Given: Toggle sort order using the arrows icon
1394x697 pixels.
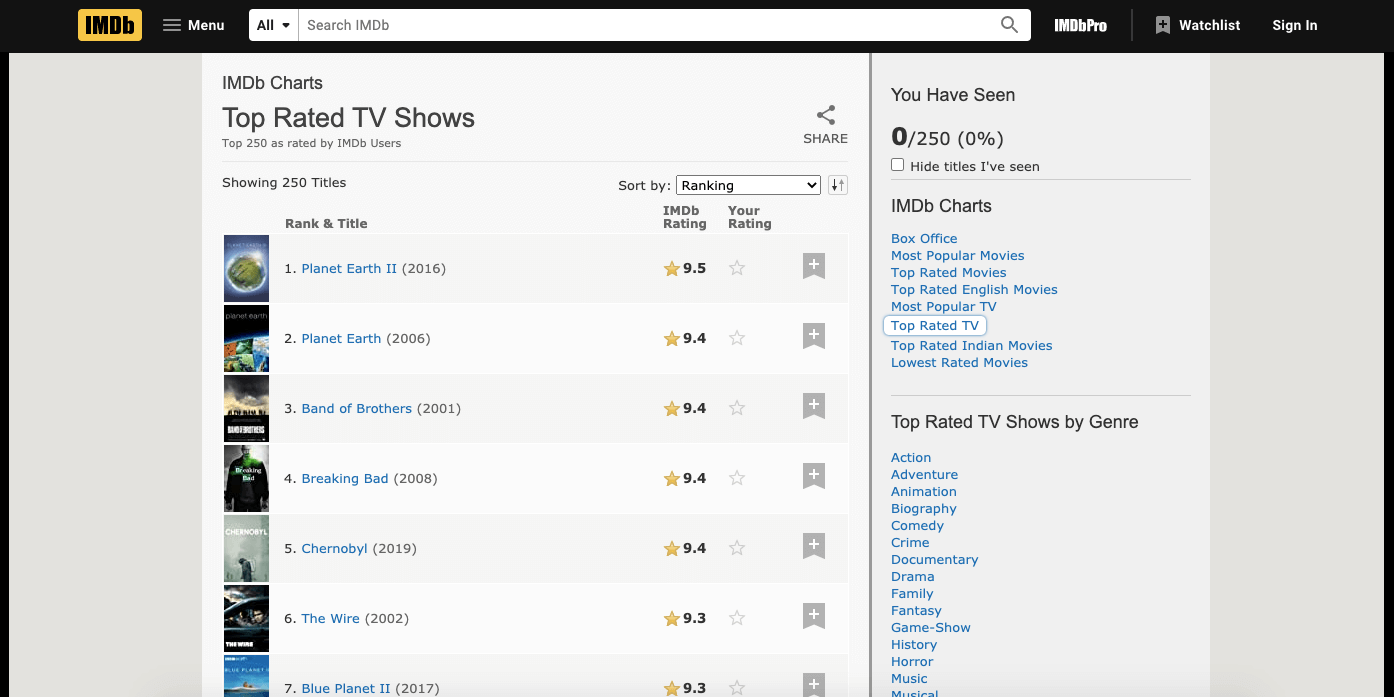Looking at the screenshot, I should tap(837, 185).
